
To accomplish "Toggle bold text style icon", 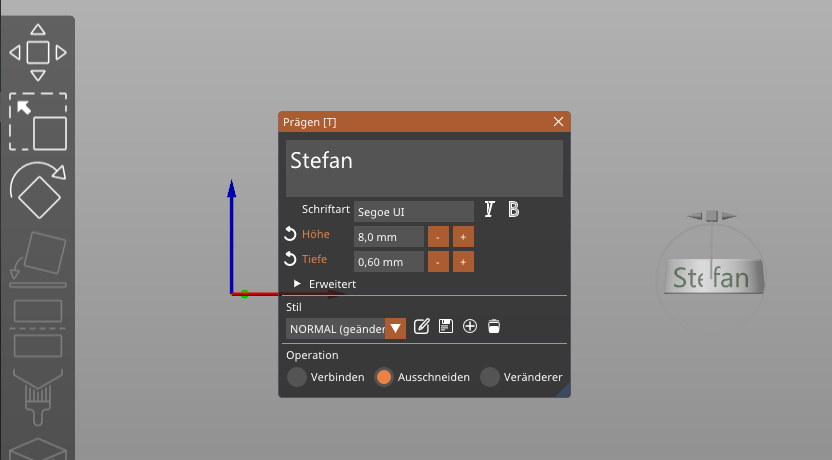I will point(513,210).
